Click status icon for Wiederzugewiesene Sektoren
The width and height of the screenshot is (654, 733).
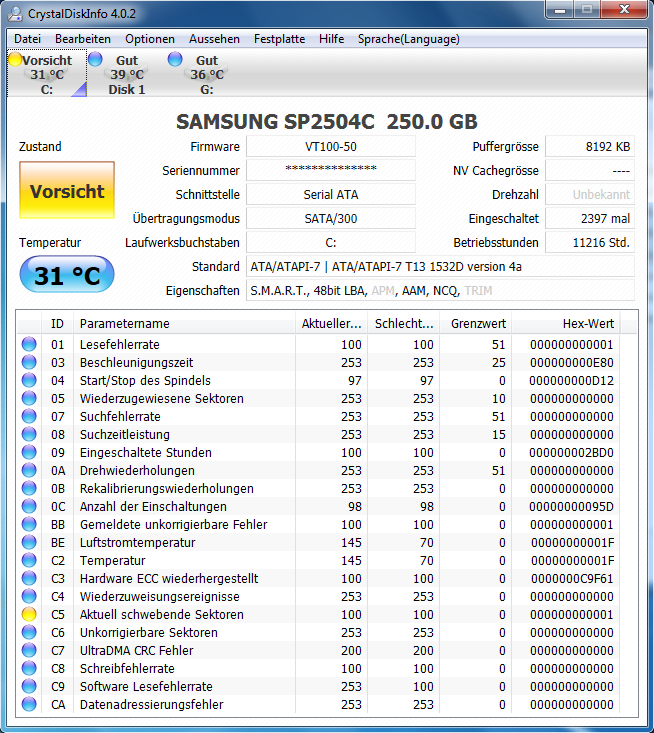pyautogui.click(x=29, y=398)
